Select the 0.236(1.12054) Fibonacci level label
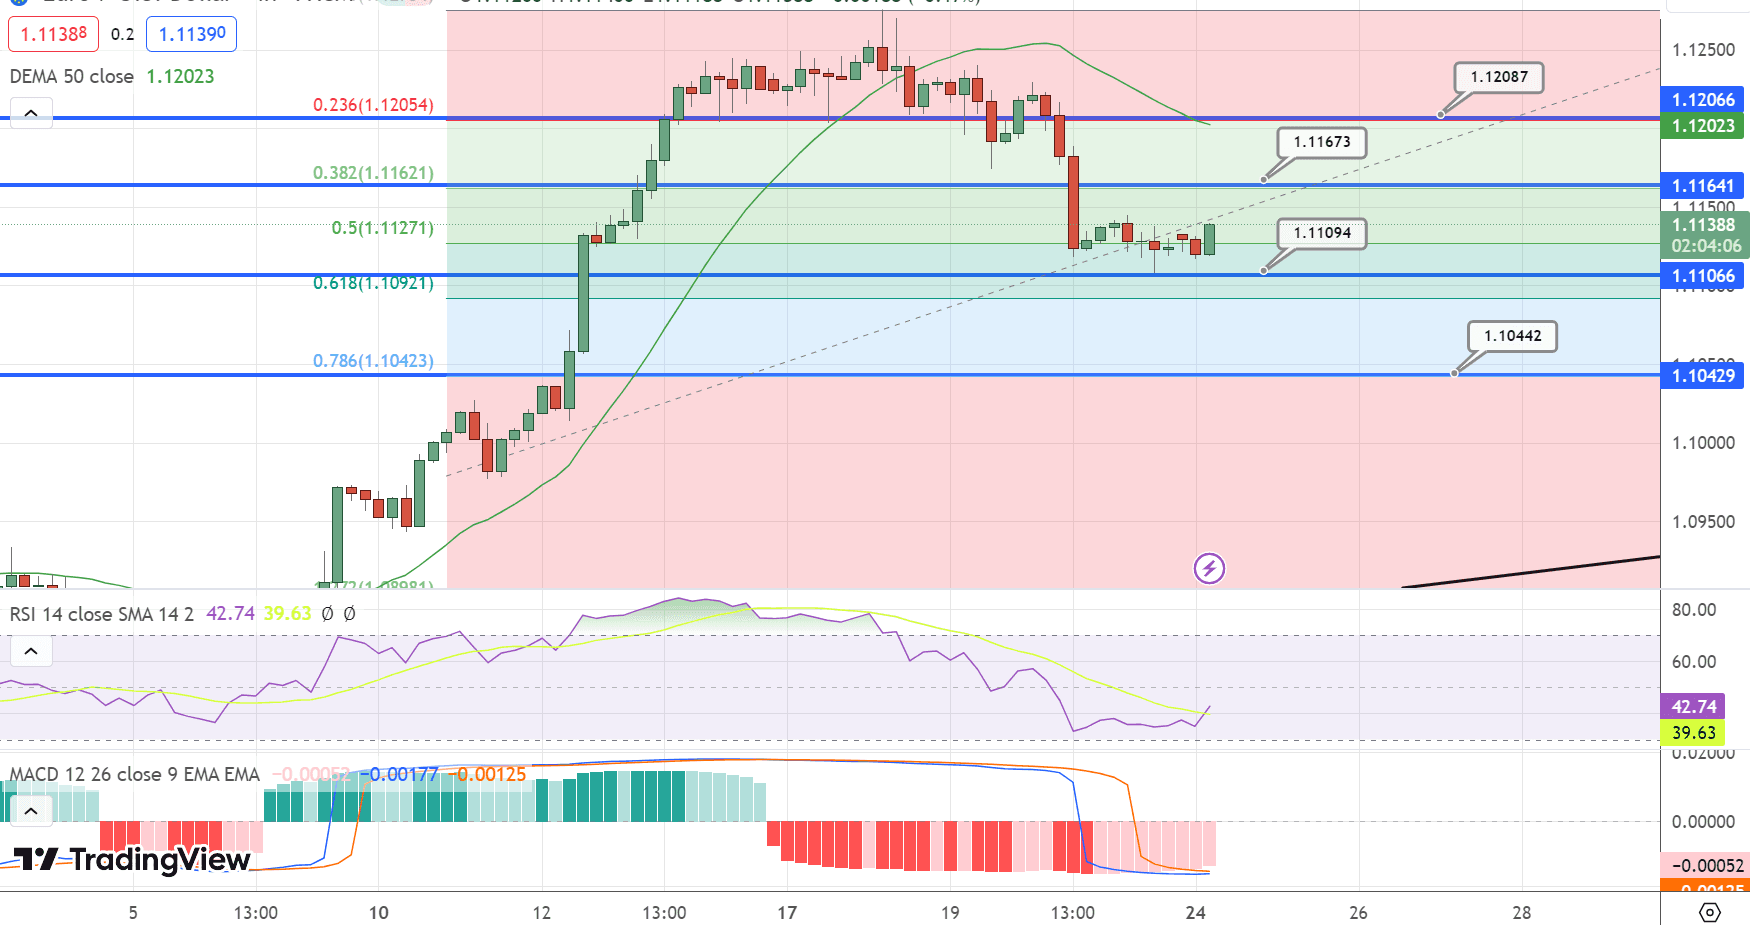1750x925 pixels. pos(373,105)
